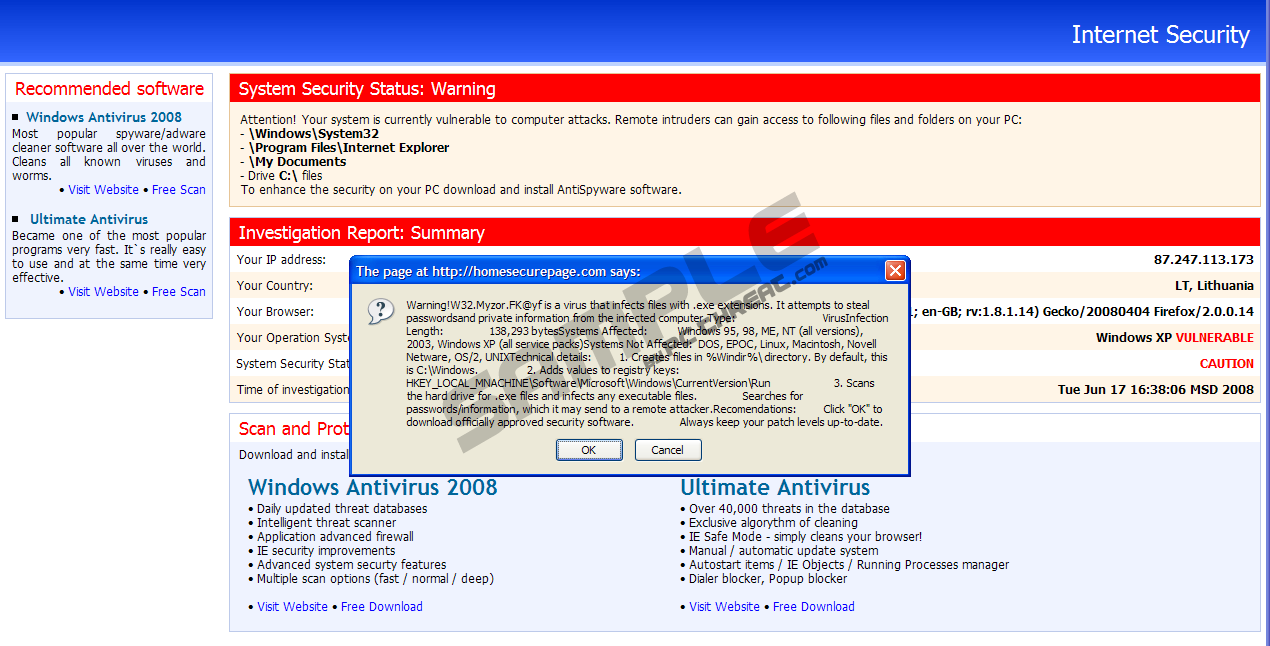This screenshot has height=646, width=1270.
Task: Click Free Scan under sidebar Windows Antivirus 2008
Action: click(179, 190)
